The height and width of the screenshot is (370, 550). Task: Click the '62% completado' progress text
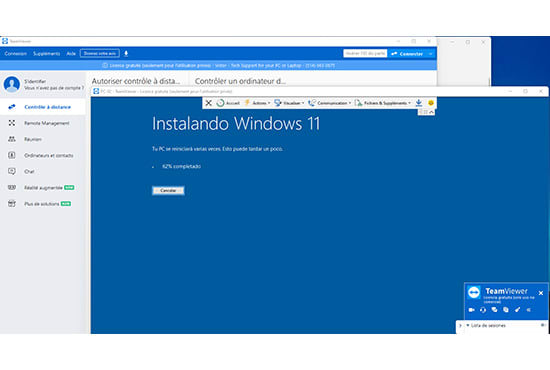pos(181,166)
